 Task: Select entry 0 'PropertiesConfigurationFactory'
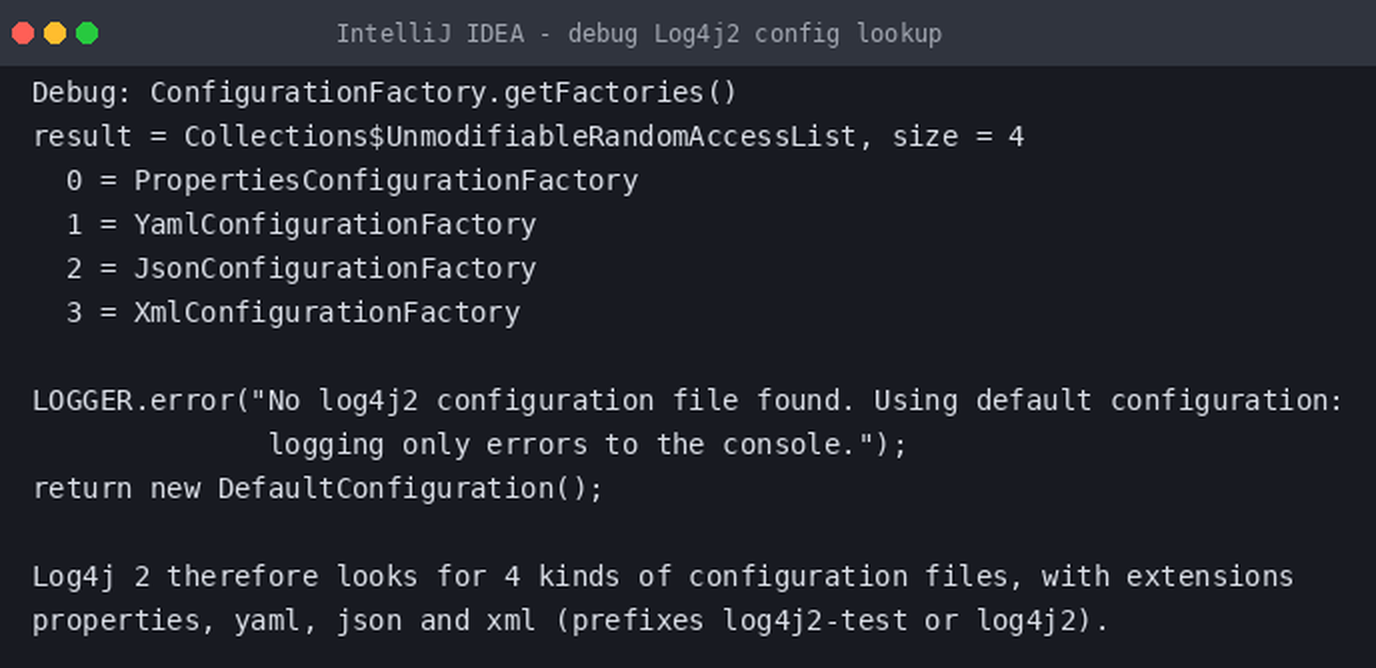pyautogui.click(x=352, y=181)
